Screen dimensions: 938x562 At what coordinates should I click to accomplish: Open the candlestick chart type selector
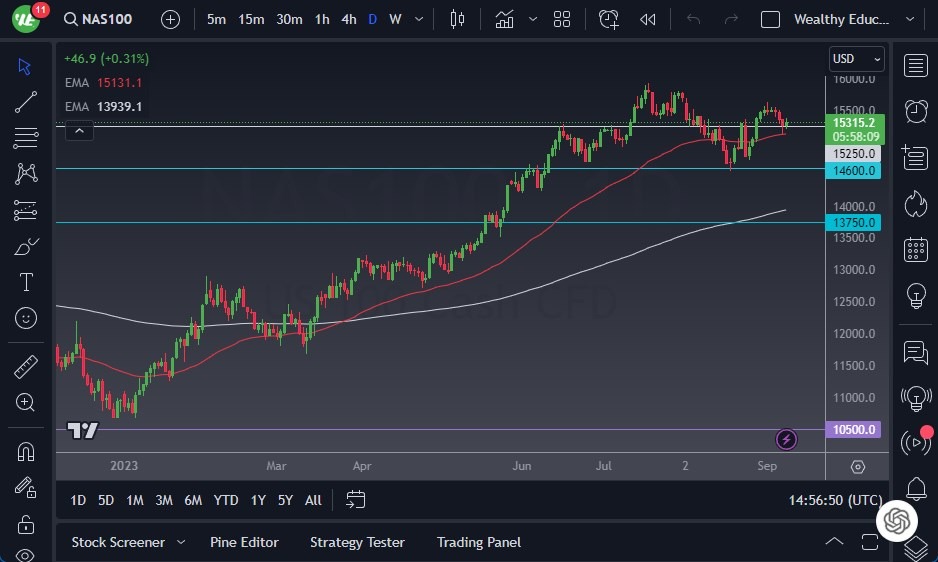pyautogui.click(x=458, y=19)
